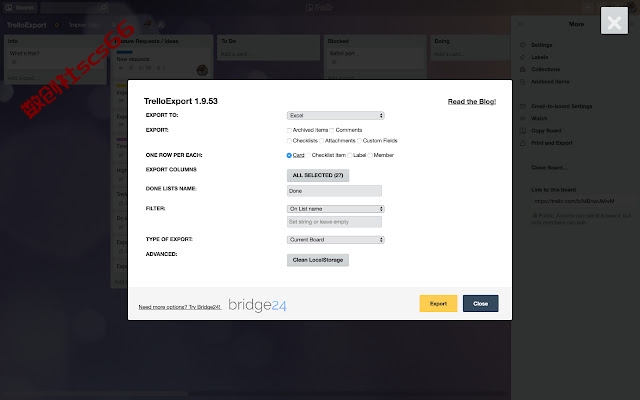Click the yellow Export button

click(438, 303)
